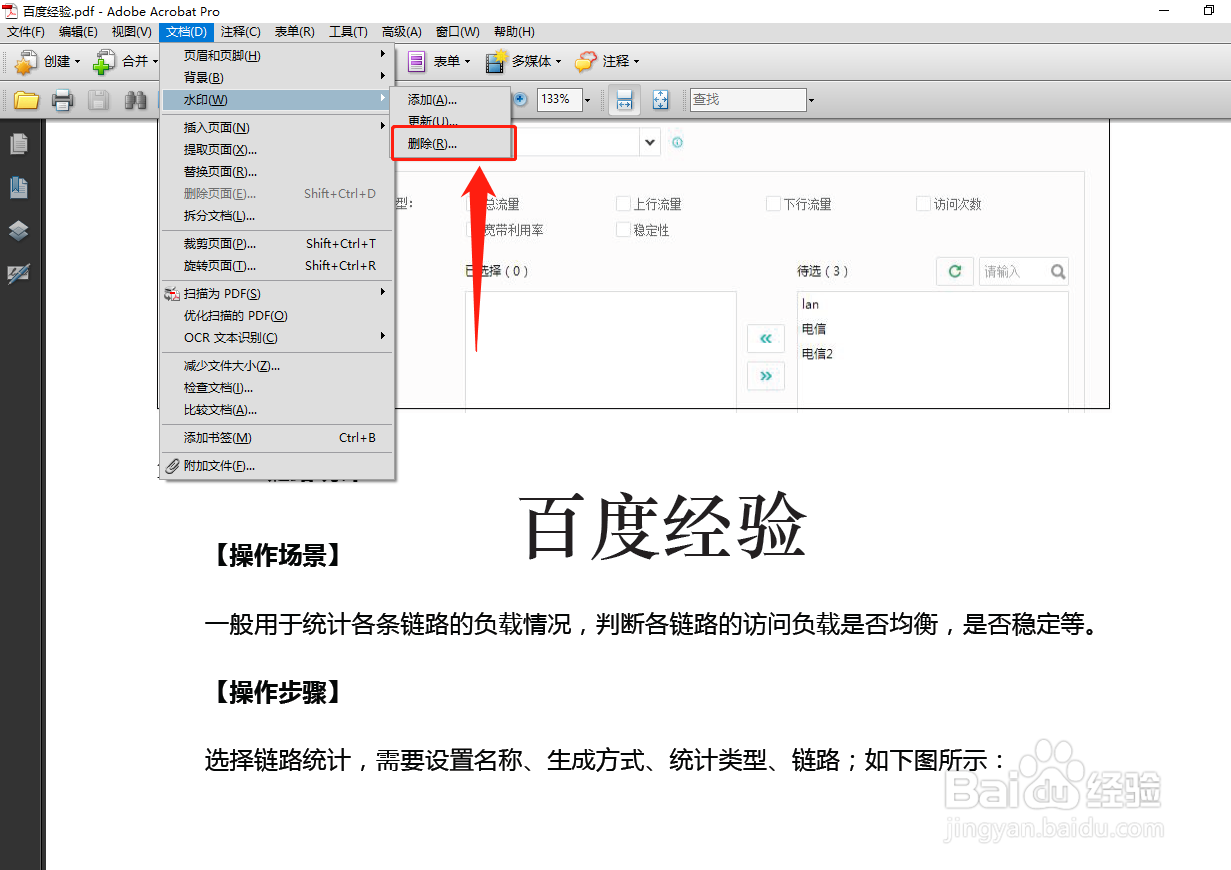Select '电信' in the 待选 list
This screenshot has height=870, width=1231.
coord(814,328)
